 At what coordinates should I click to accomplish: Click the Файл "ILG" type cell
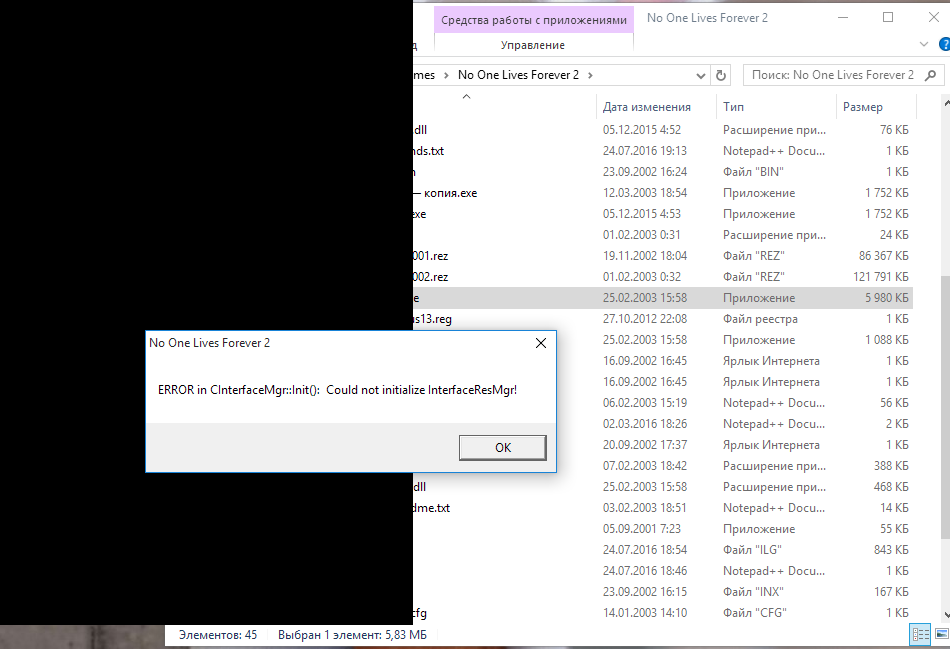point(752,550)
